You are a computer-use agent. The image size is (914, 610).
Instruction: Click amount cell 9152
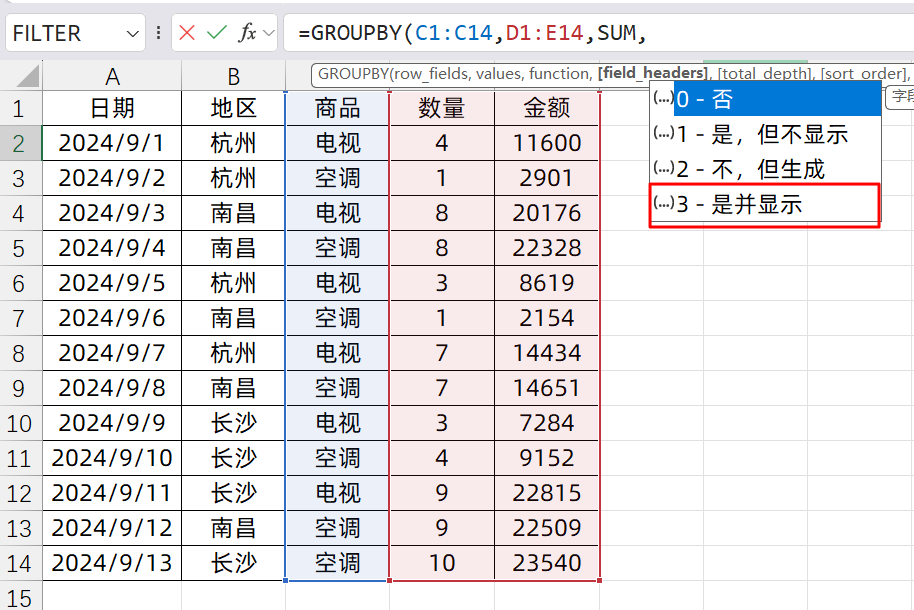pyautogui.click(x=547, y=458)
